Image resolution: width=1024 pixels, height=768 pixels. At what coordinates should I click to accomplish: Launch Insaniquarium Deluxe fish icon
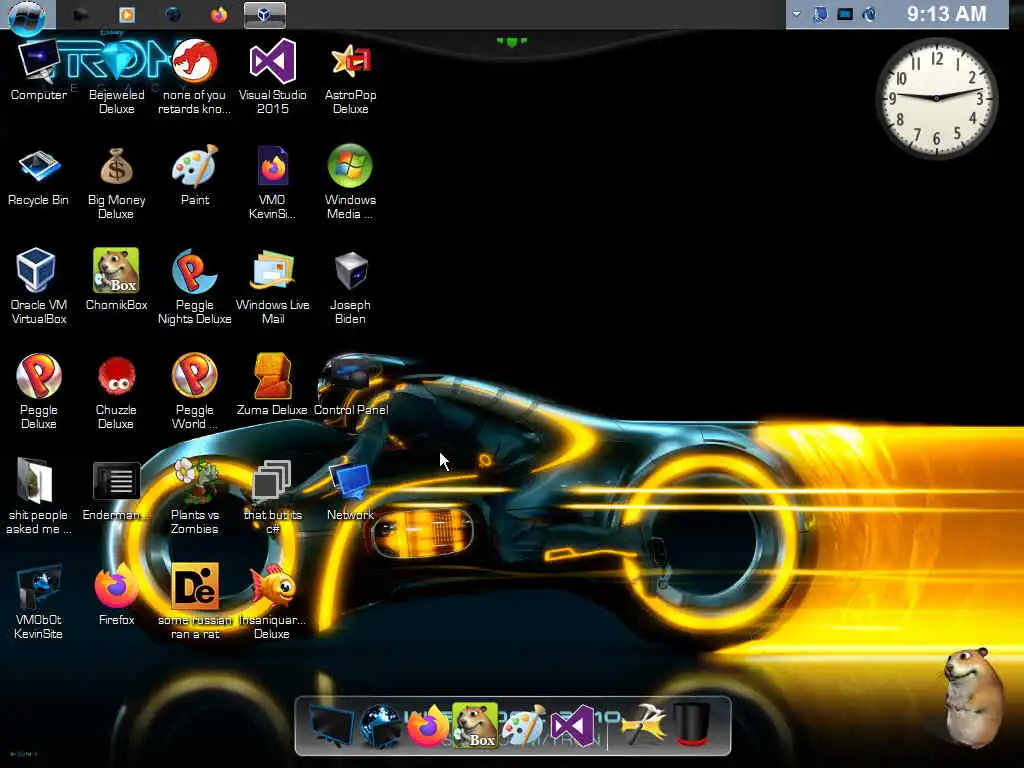(x=272, y=602)
